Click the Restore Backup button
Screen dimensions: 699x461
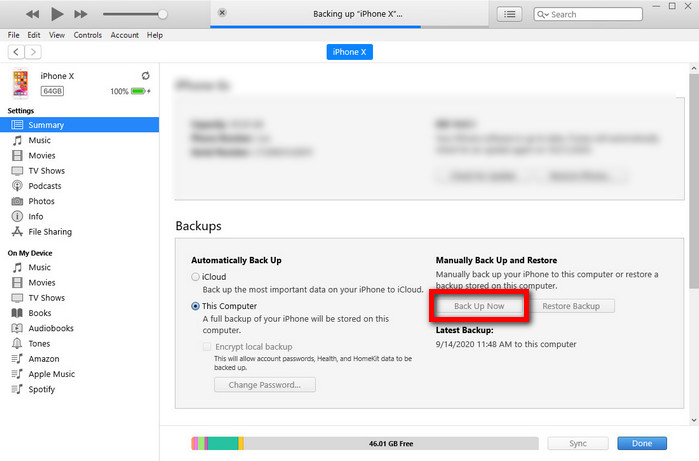[571, 306]
